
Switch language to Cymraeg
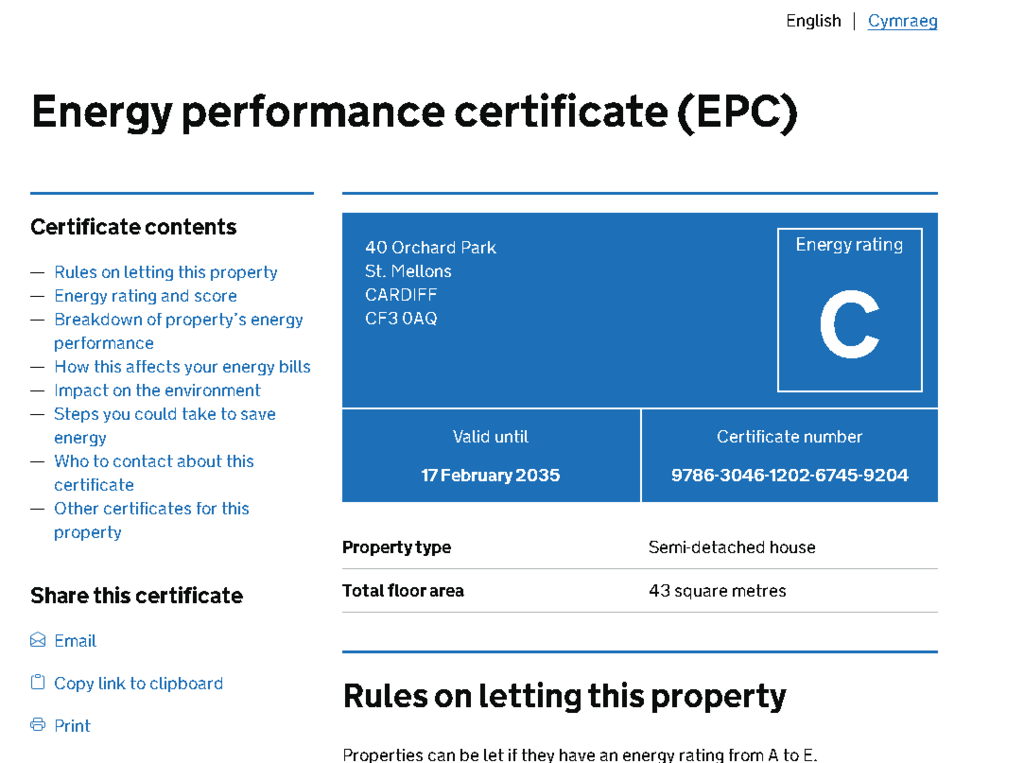[903, 21]
